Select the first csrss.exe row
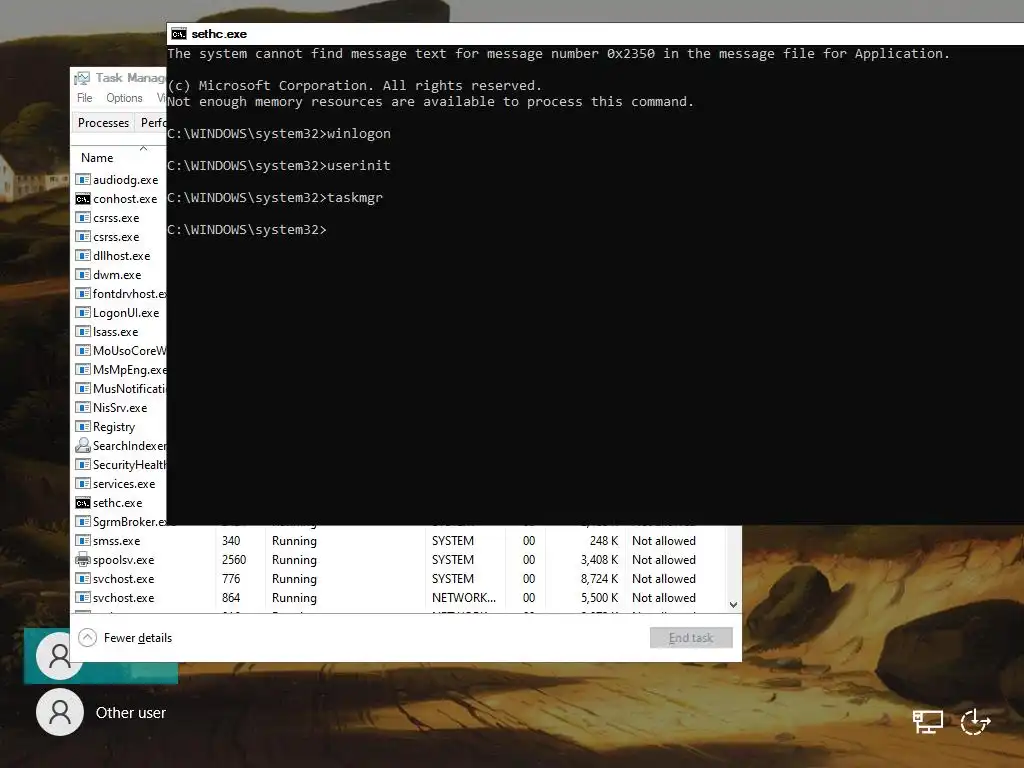This screenshot has width=1024, height=768. tap(120, 217)
